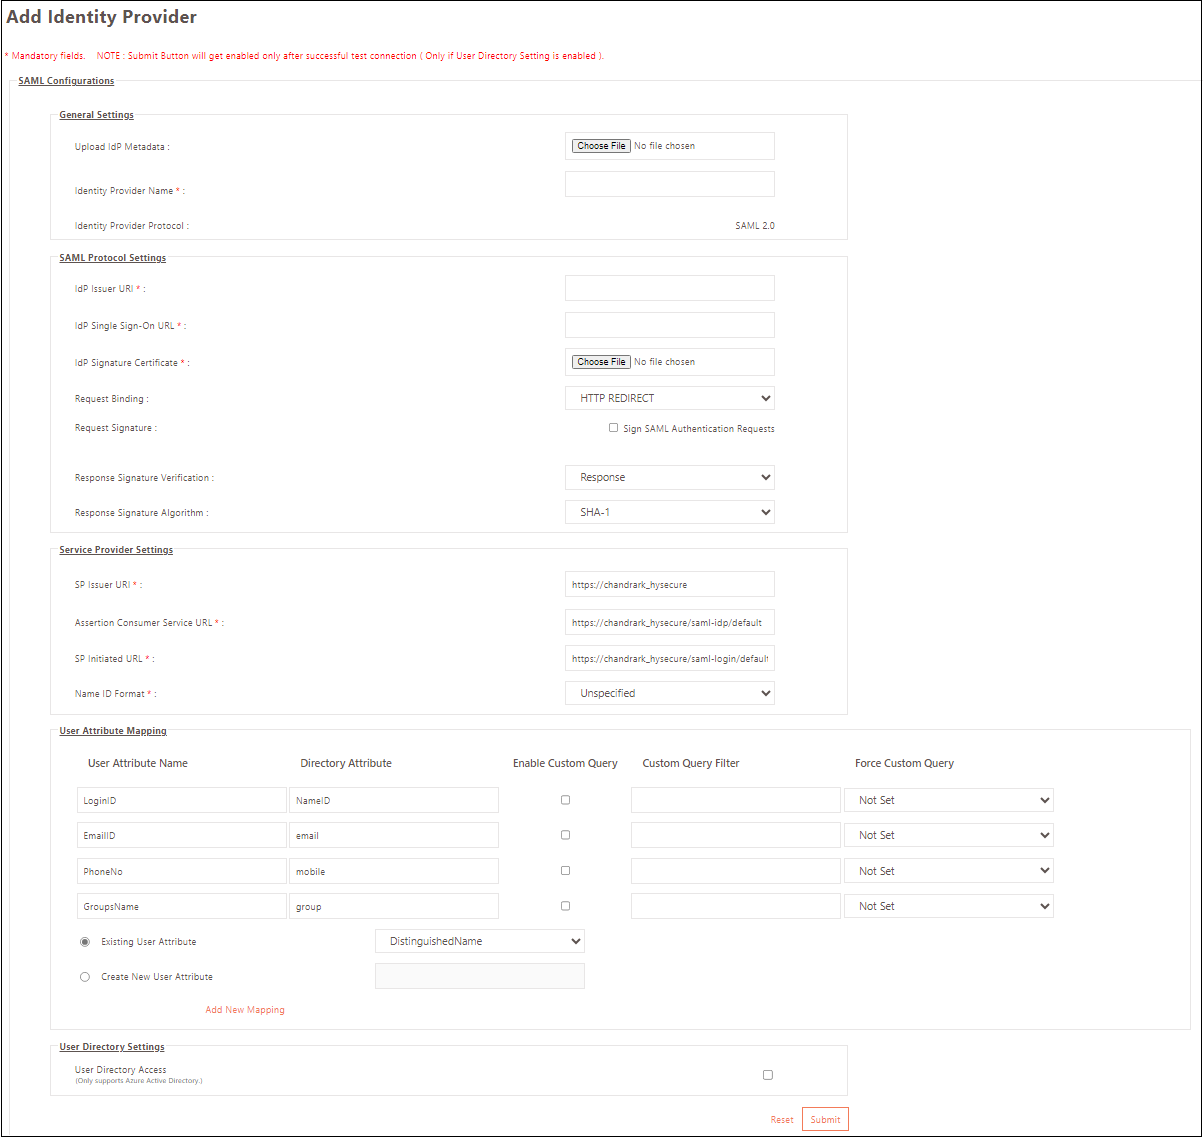Click Choose File for IdP Signature Certificate
This screenshot has width=1203, height=1137.
[x=601, y=362]
